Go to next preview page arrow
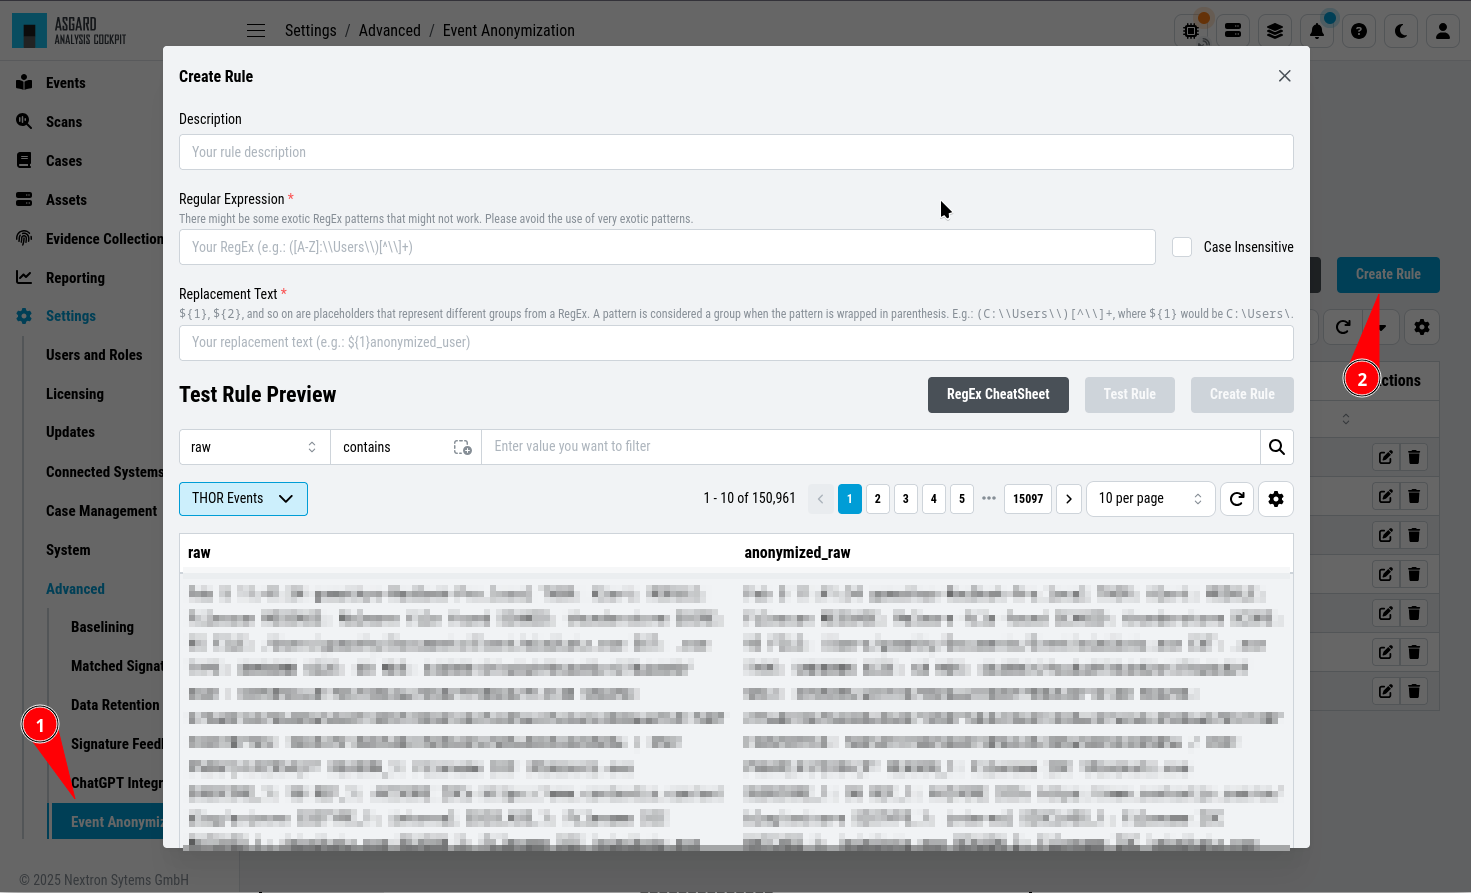 [1069, 499]
